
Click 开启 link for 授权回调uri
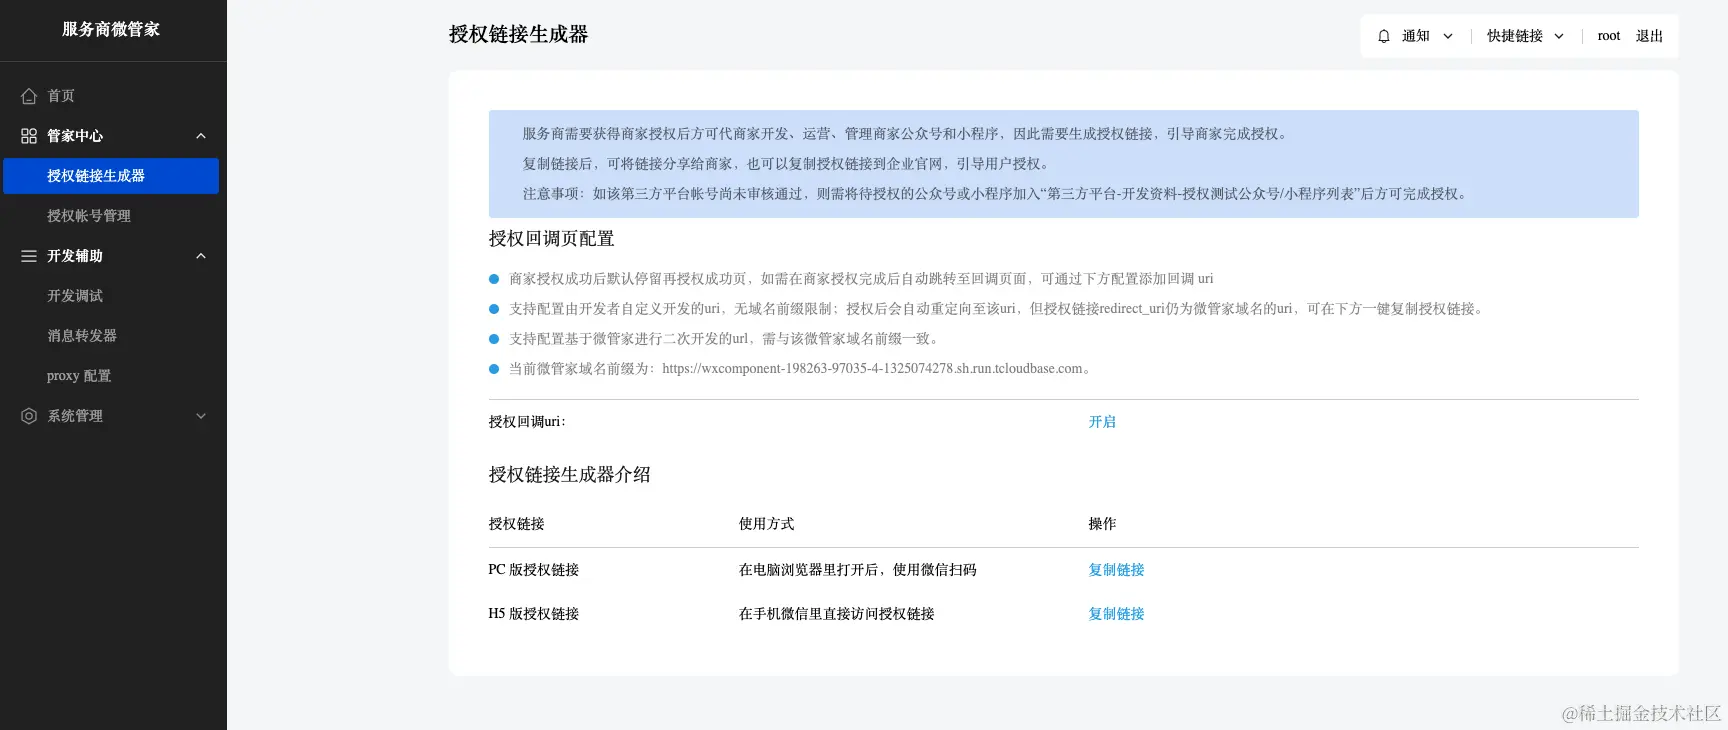pyautogui.click(x=1102, y=422)
